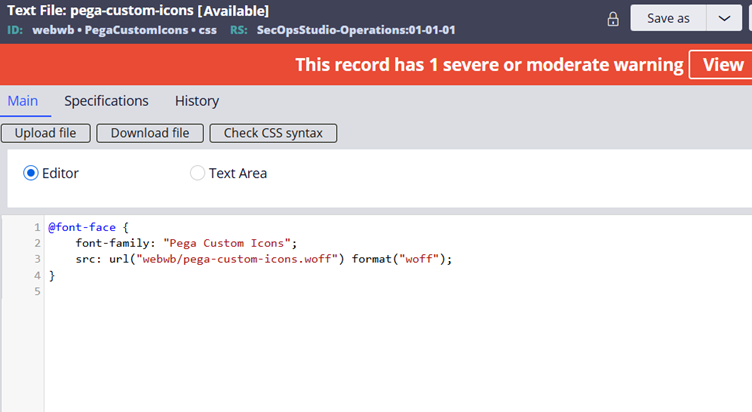This screenshot has width=752, height=412.
Task: Click the Save as button
Action: tap(668, 18)
